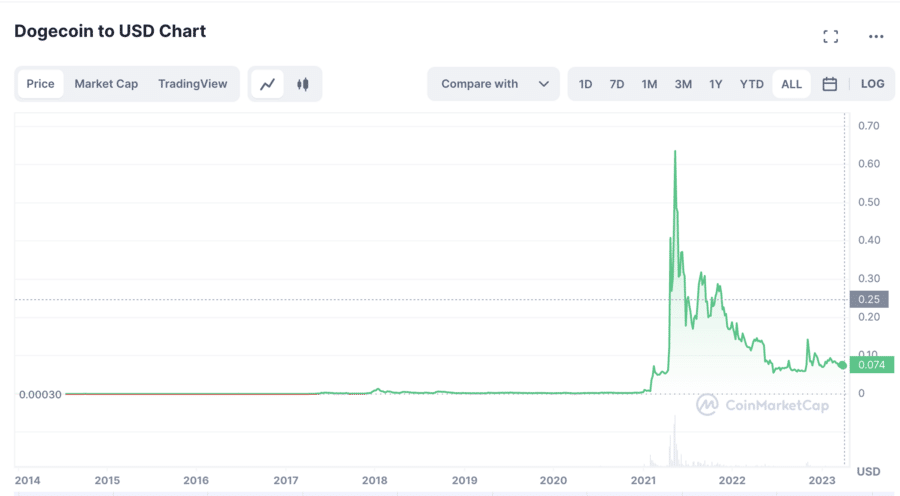The height and width of the screenshot is (496, 900).
Task: Click the 0.50 y-axis label
Action: 869,202
